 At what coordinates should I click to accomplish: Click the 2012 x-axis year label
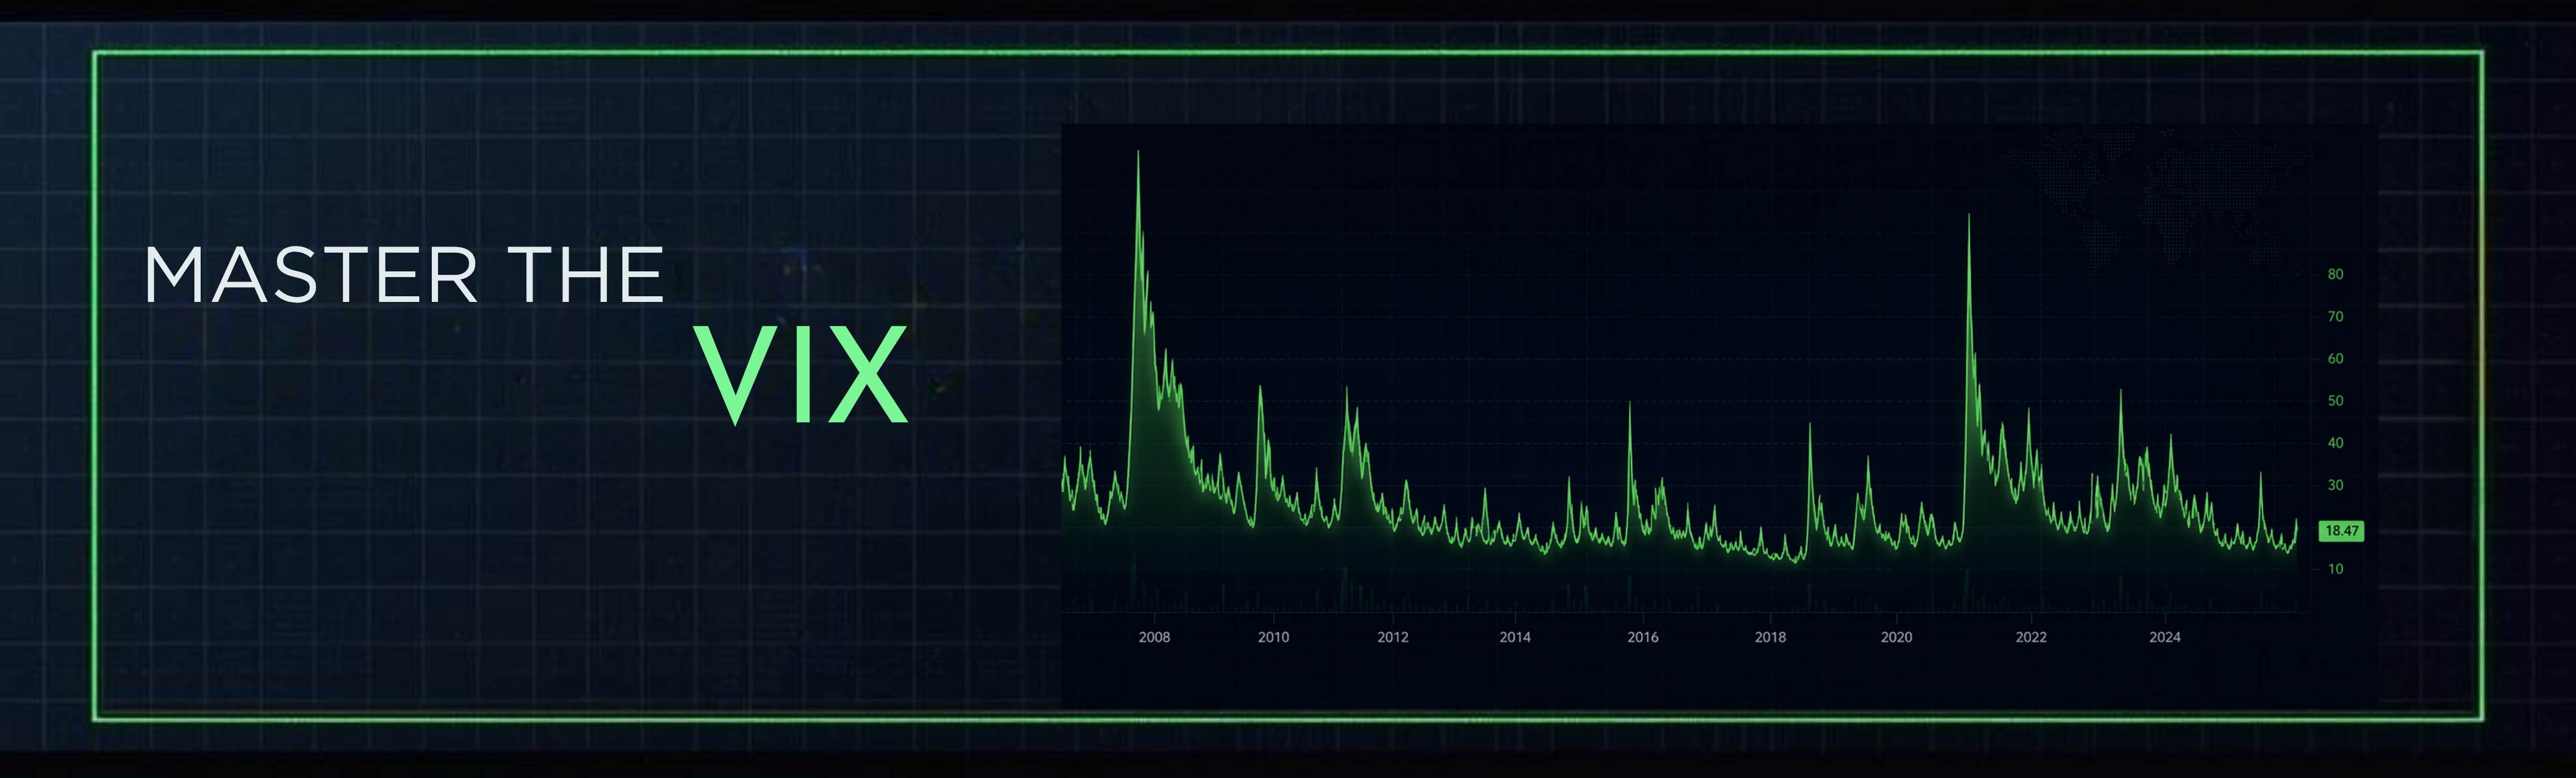coord(1392,637)
